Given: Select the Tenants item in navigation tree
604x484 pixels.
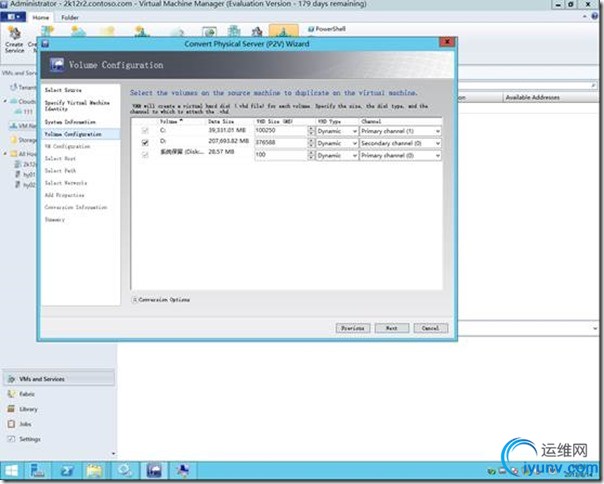Looking at the screenshot, I should click(22, 87).
